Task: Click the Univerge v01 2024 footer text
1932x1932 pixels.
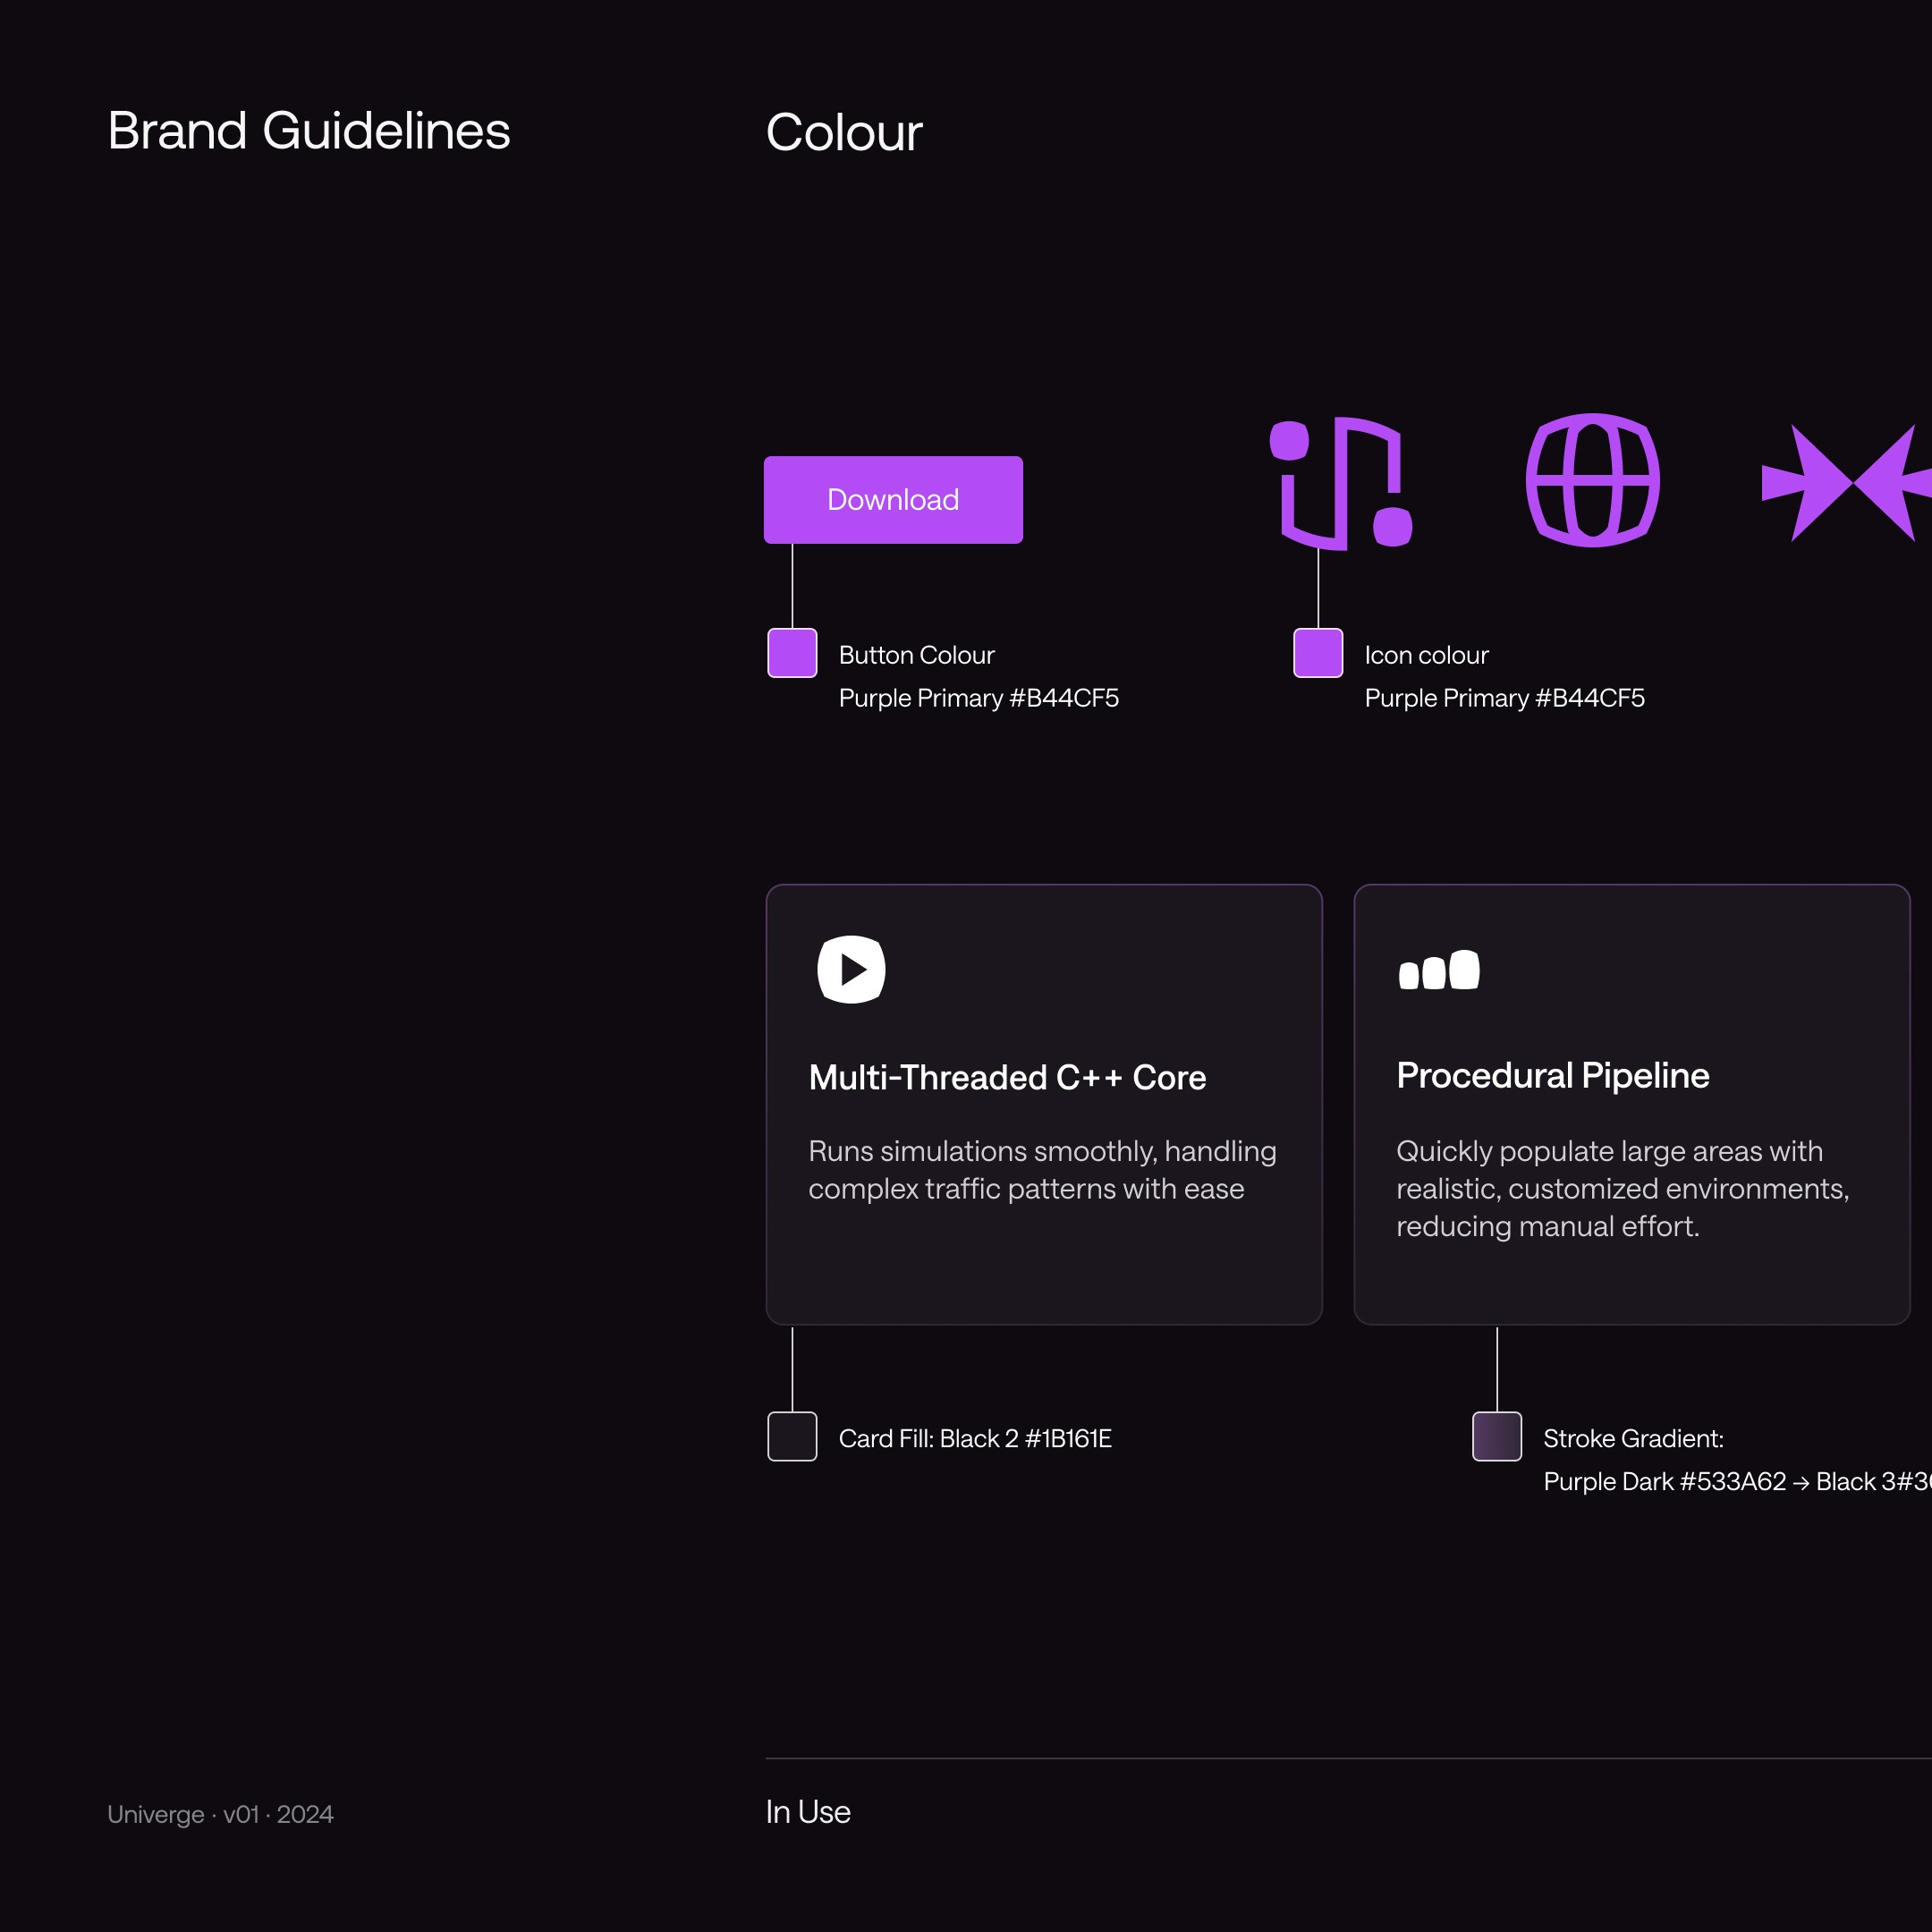Action: tap(220, 1814)
